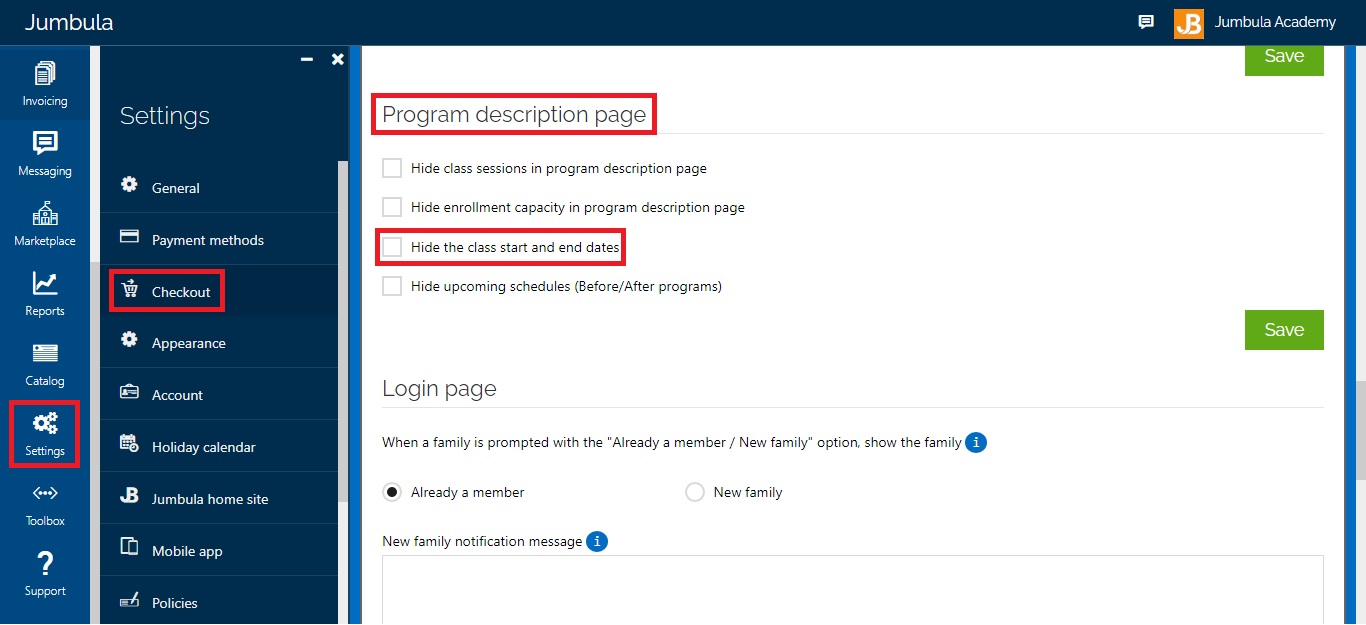Open the Catalog sidebar icon
This screenshot has width=1366, height=625.
click(45, 353)
